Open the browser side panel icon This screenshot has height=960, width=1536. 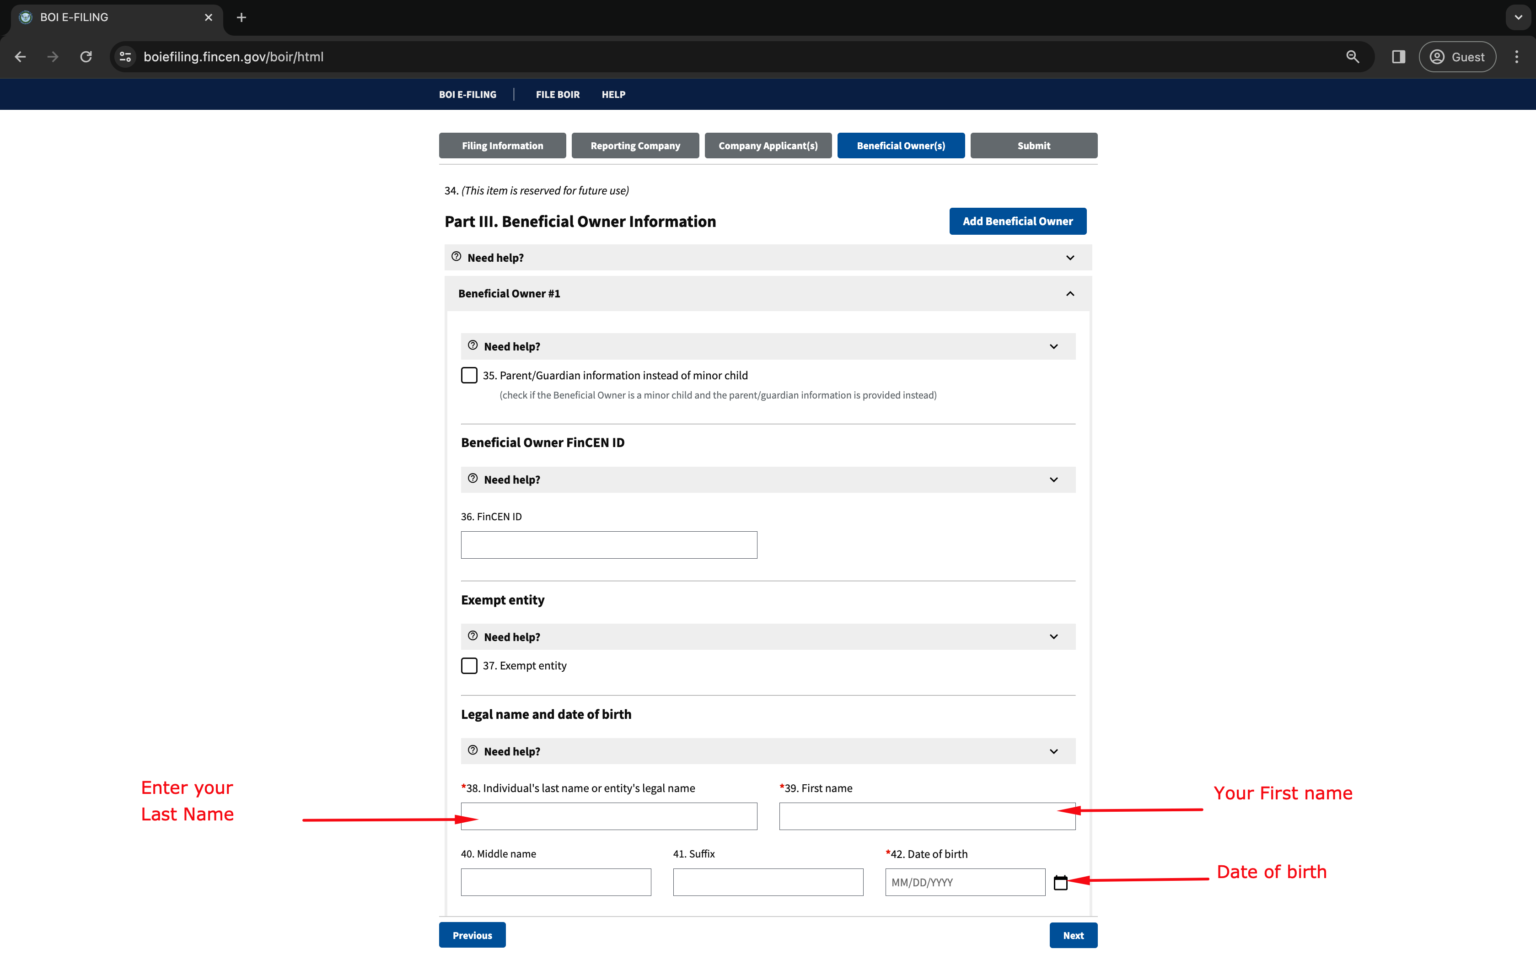pos(1398,57)
